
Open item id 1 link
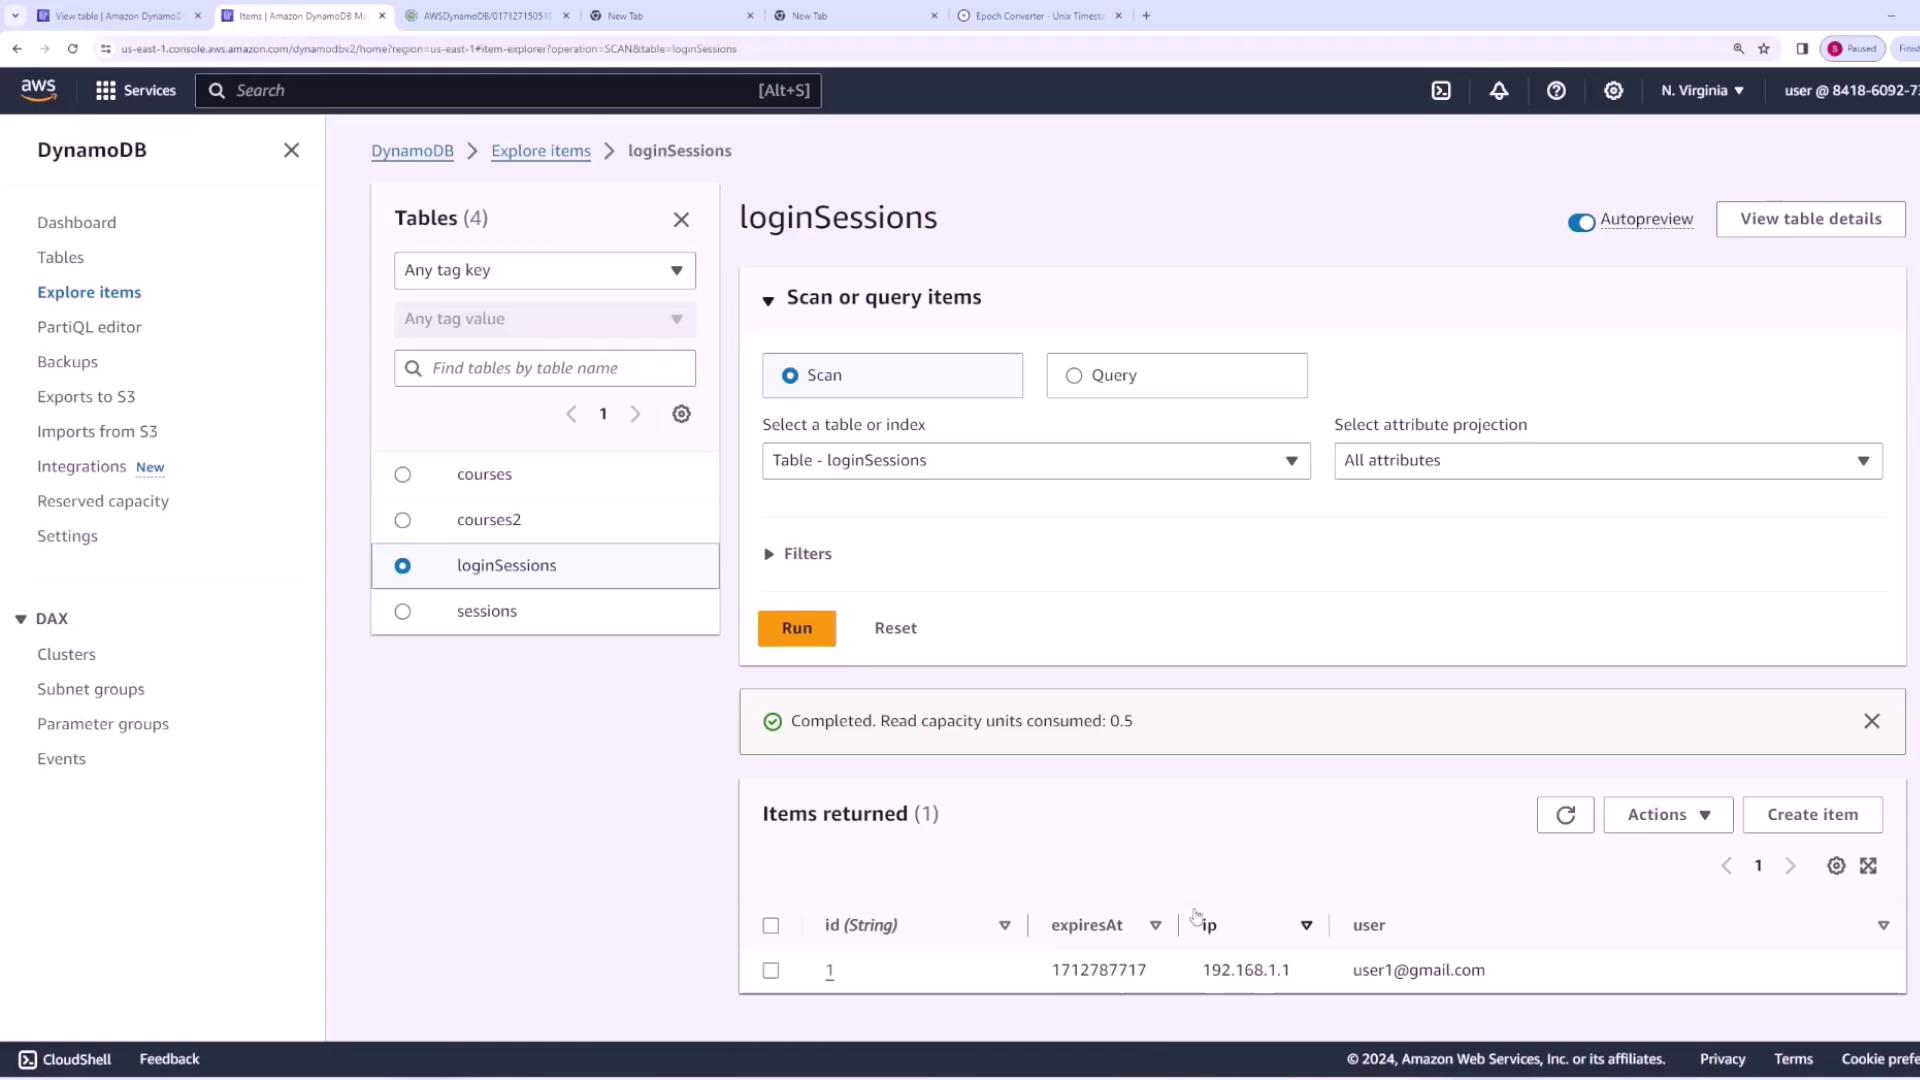[x=830, y=970]
